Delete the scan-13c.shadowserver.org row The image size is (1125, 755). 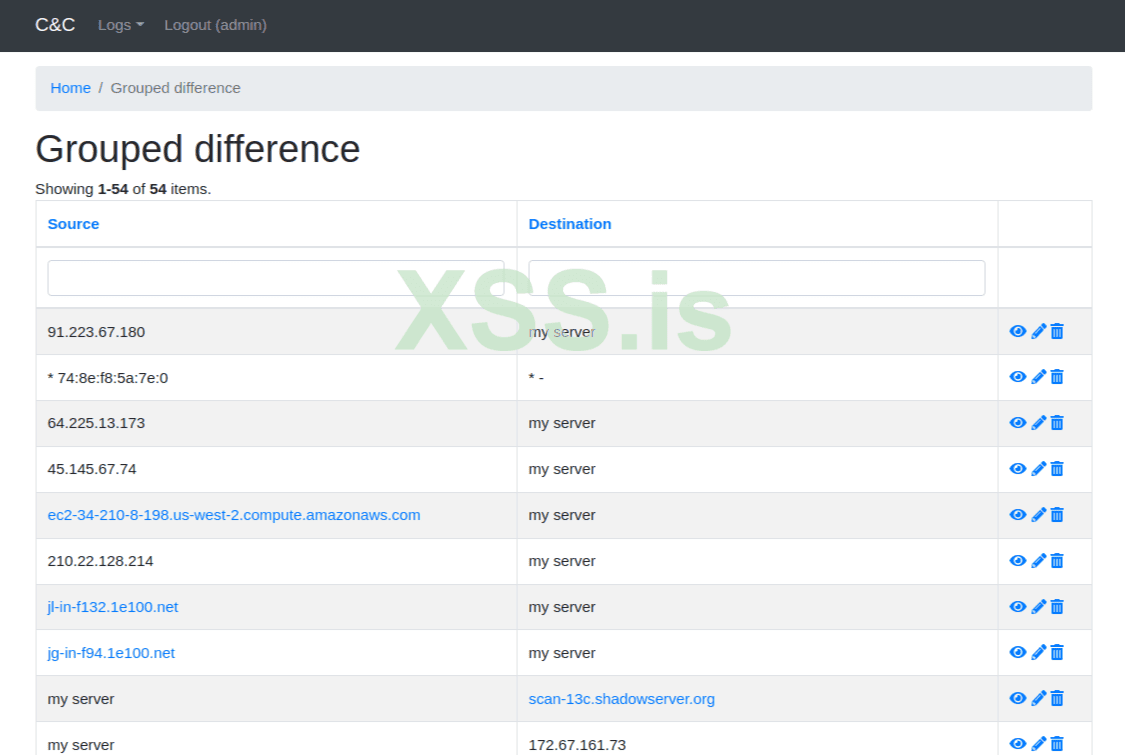click(1057, 698)
